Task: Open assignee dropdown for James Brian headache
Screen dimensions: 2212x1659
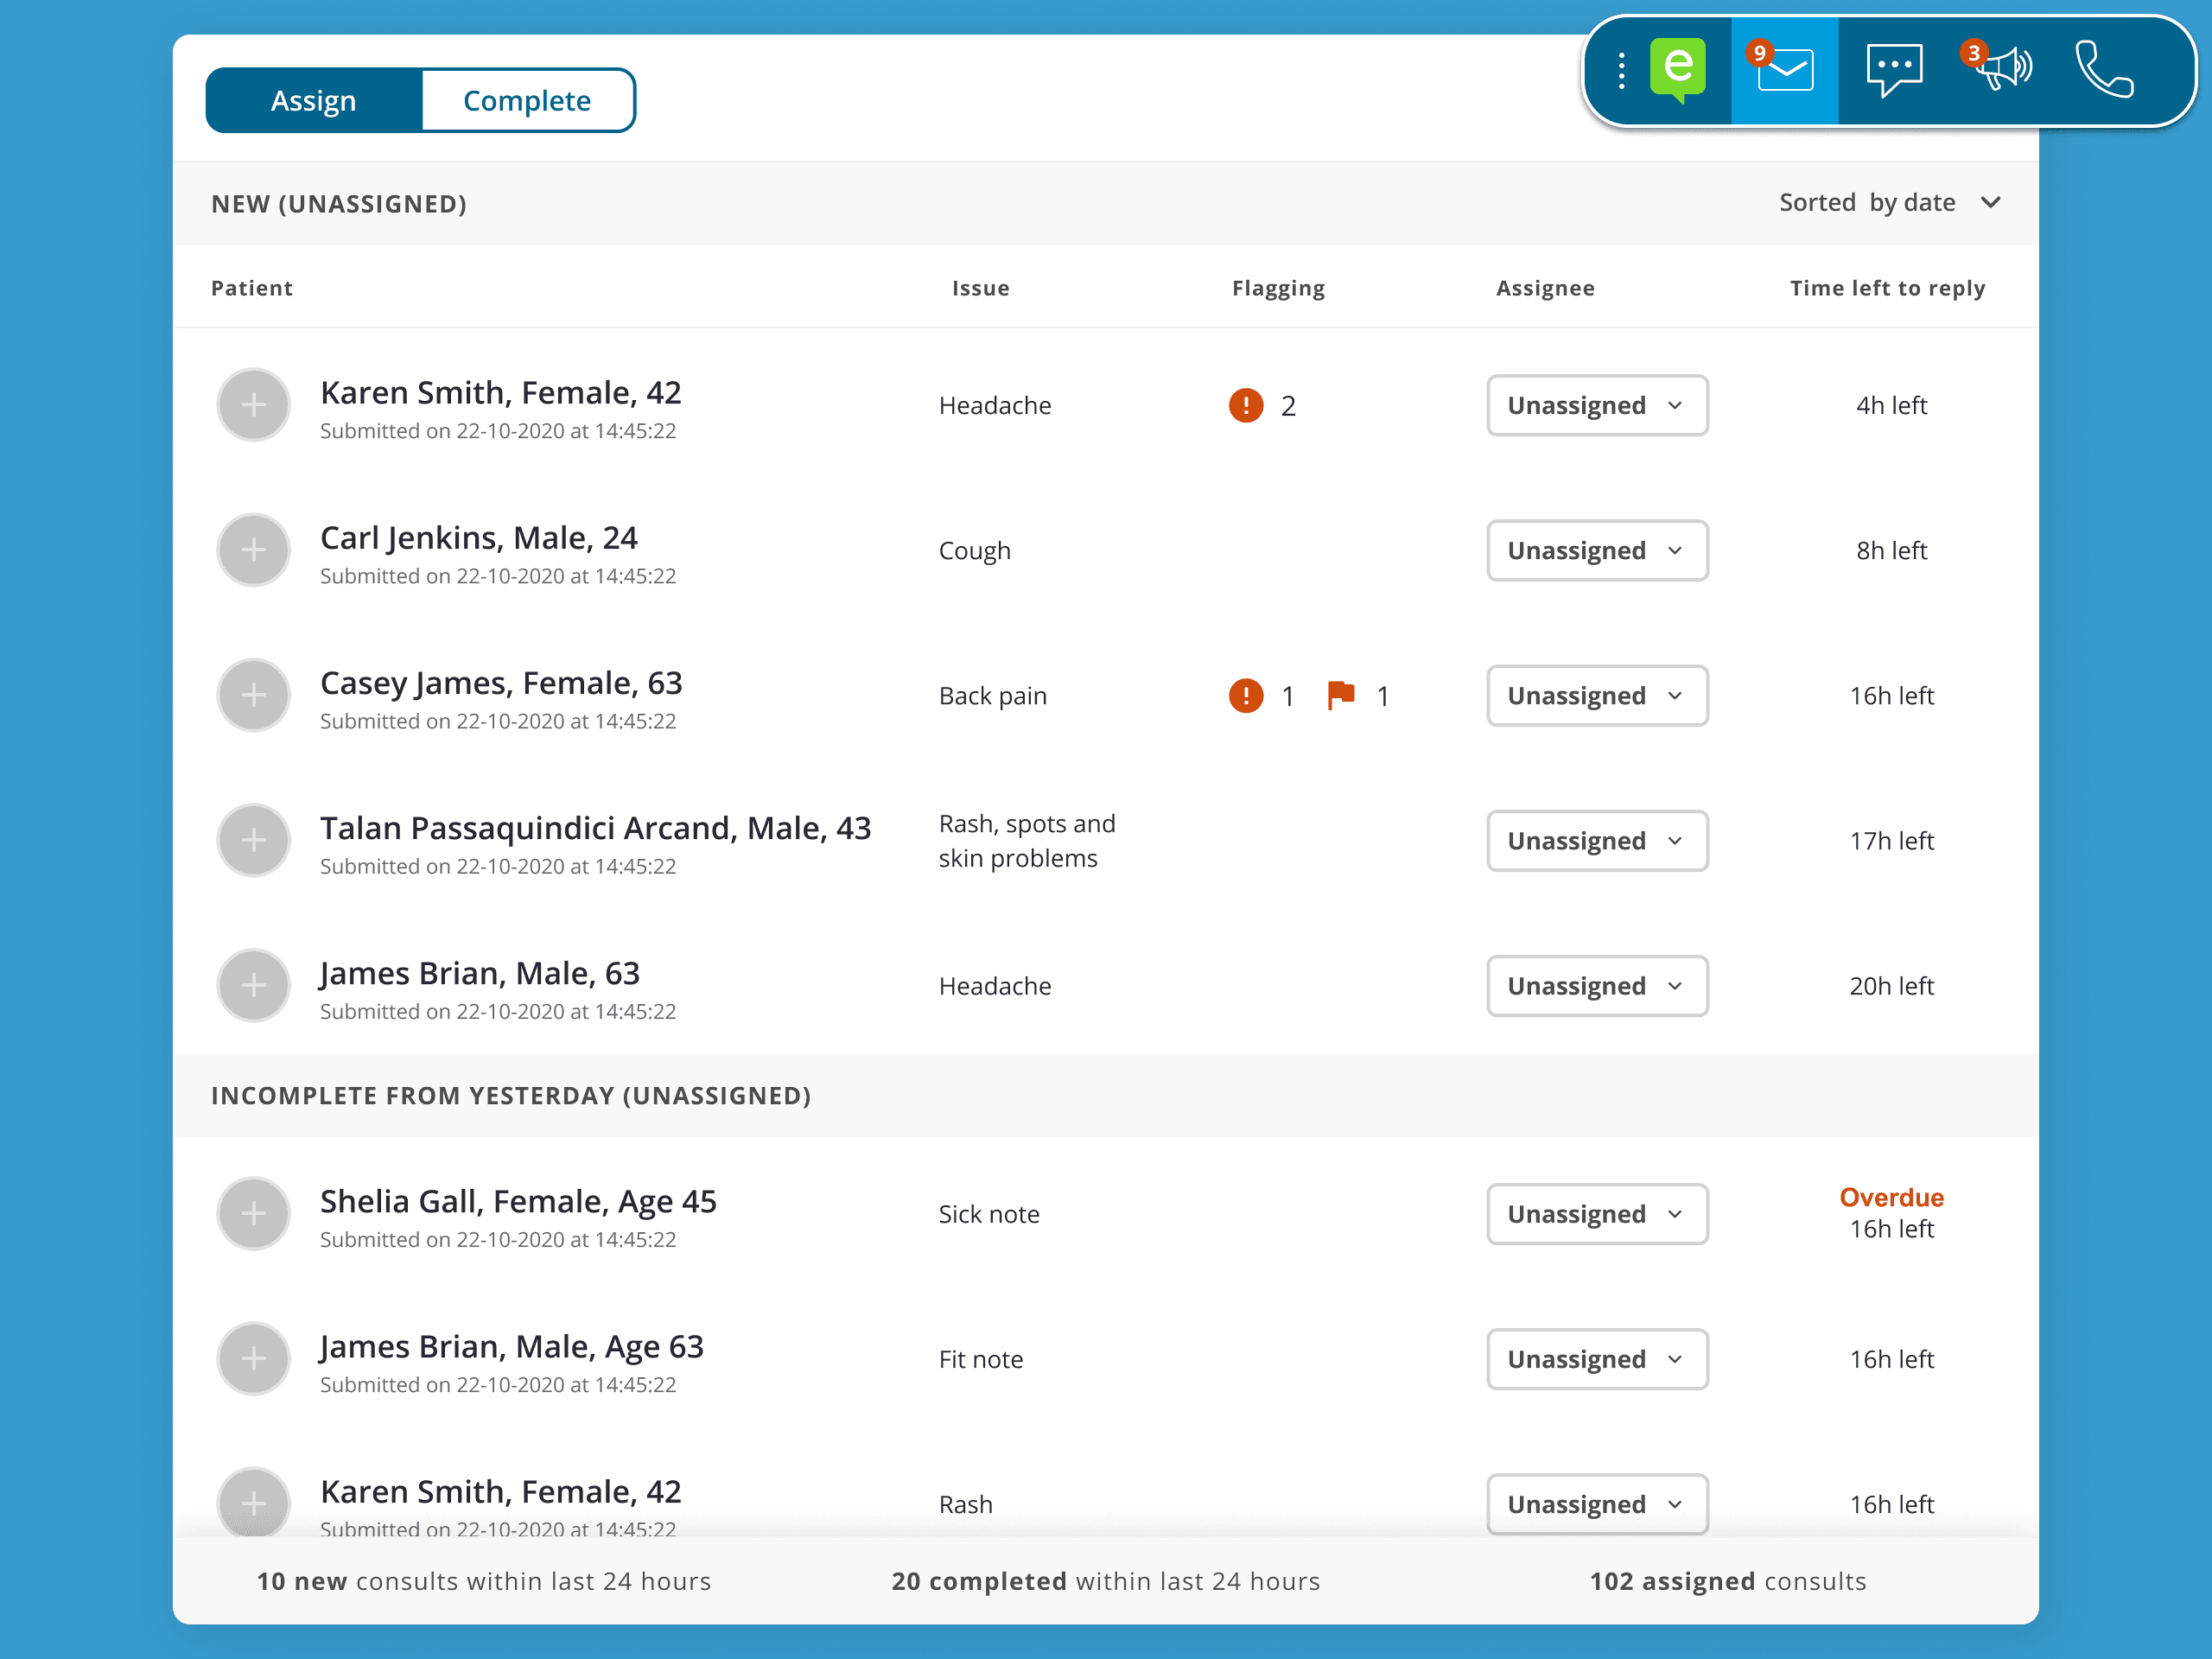Action: tap(1596, 986)
